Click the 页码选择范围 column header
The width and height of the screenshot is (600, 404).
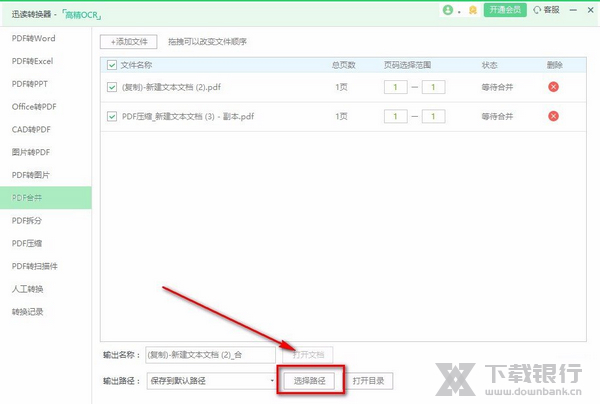point(408,65)
